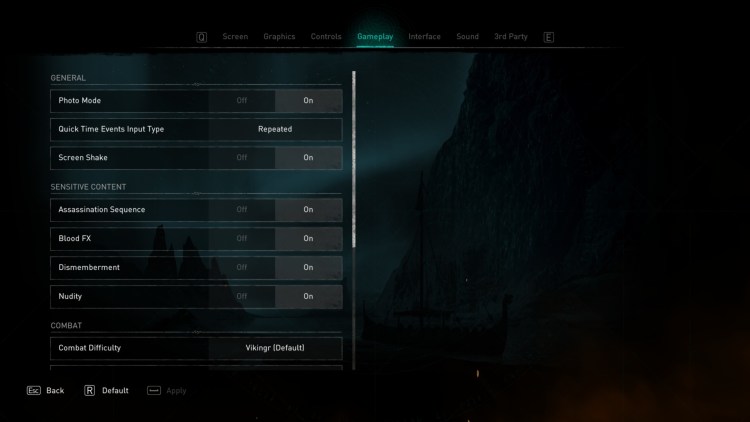Turn Photo Mode off
This screenshot has height=422, width=750.
click(242, 100)
